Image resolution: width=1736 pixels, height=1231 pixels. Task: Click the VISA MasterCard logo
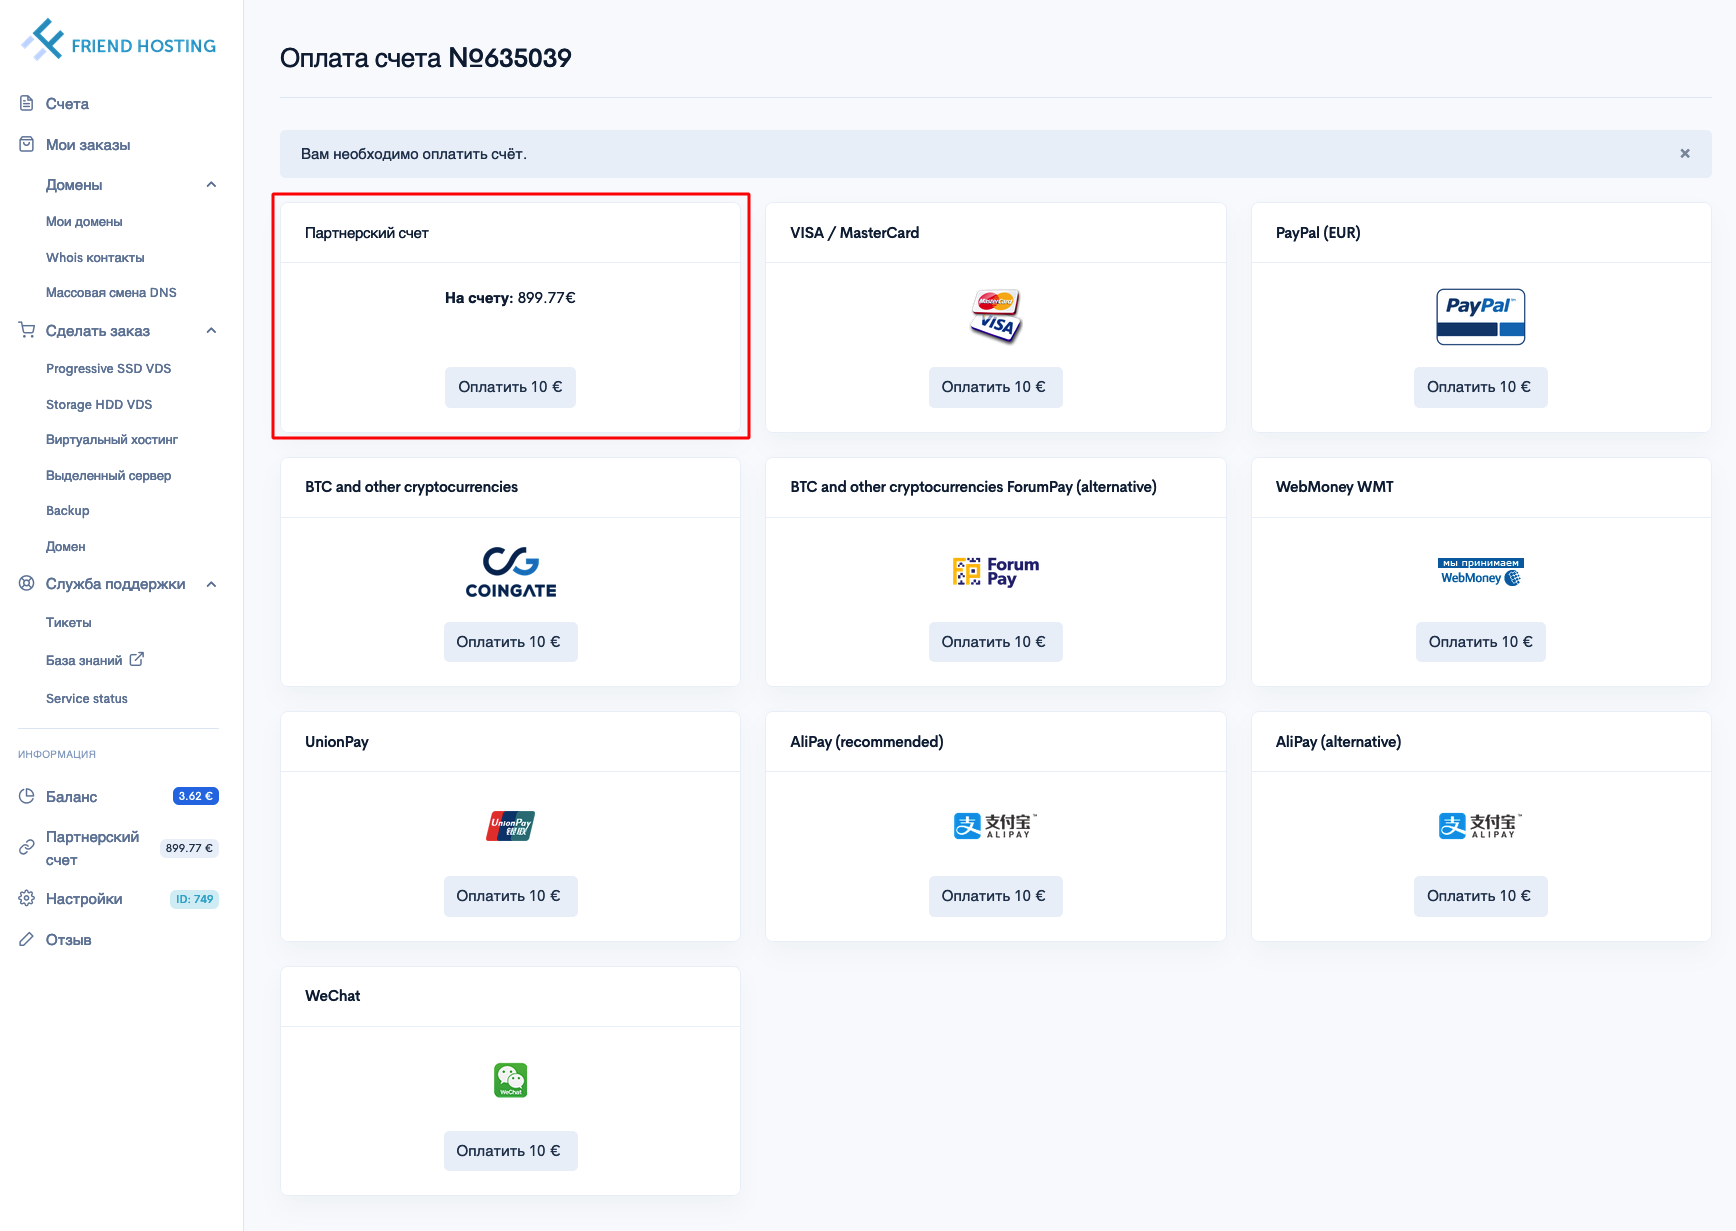tap(996, 316)
